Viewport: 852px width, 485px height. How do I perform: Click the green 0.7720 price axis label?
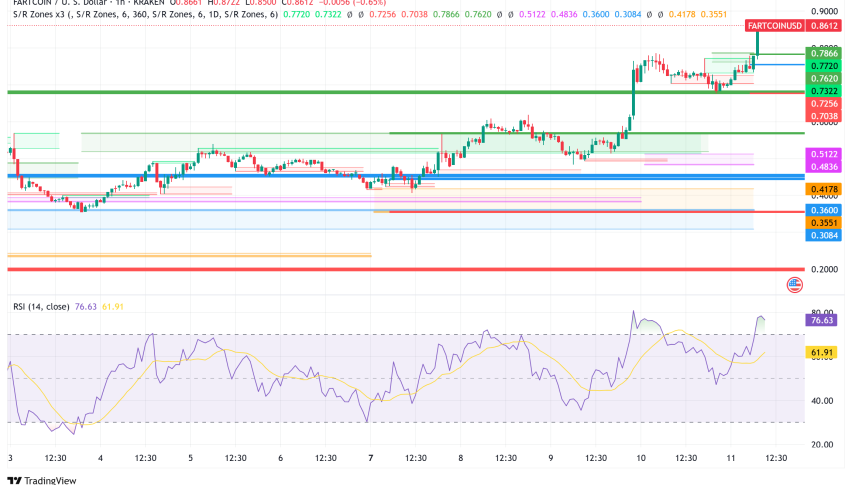(x=824, y=66)
